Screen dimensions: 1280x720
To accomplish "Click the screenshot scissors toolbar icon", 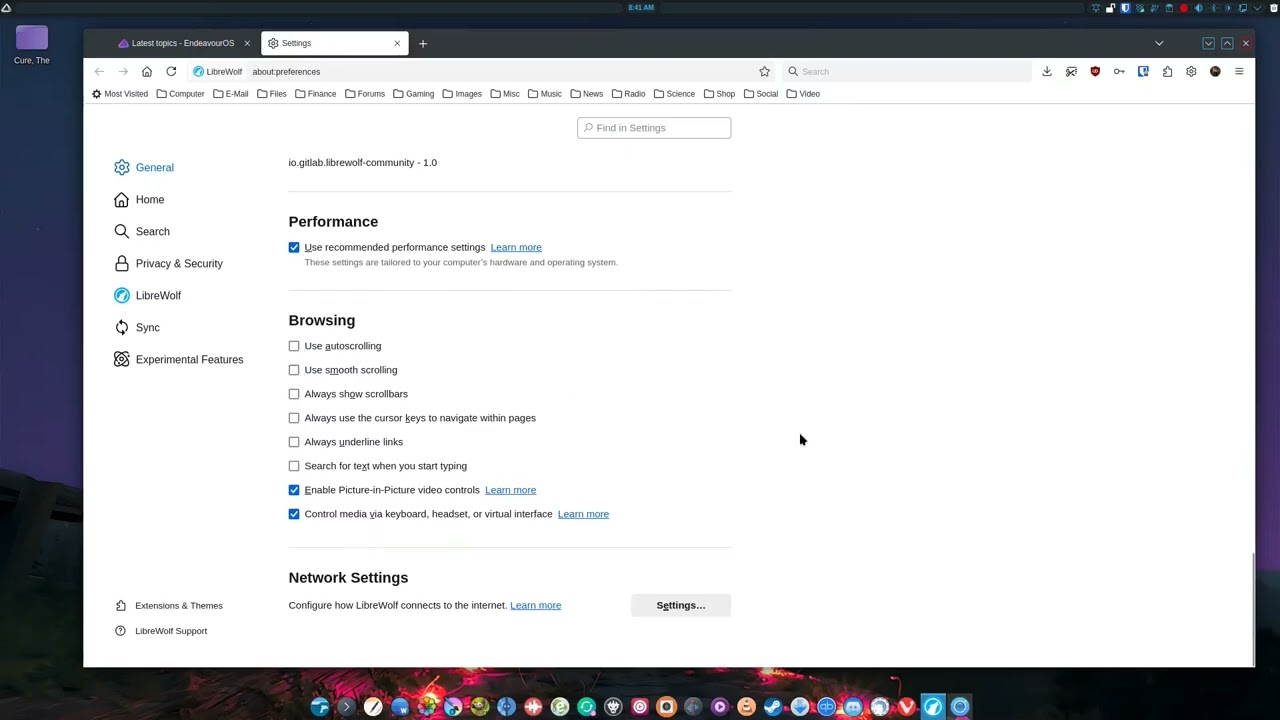I will 1071,71.
